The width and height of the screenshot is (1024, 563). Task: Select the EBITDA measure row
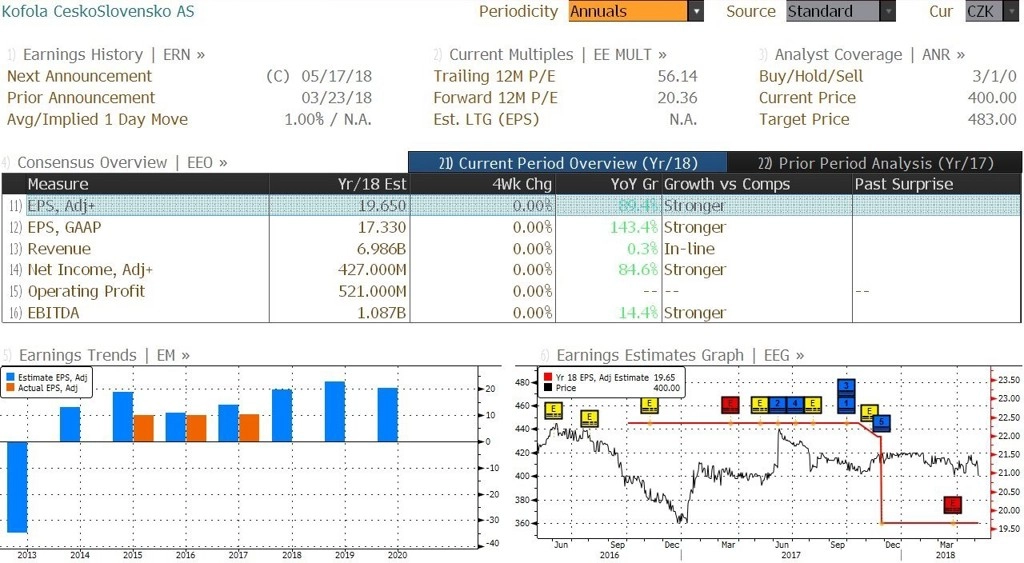(x=511, y=313)
